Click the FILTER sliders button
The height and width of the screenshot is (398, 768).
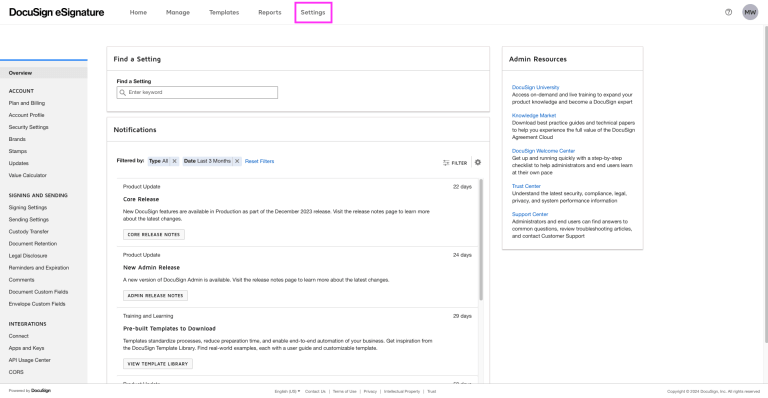(x=455, y=163)
